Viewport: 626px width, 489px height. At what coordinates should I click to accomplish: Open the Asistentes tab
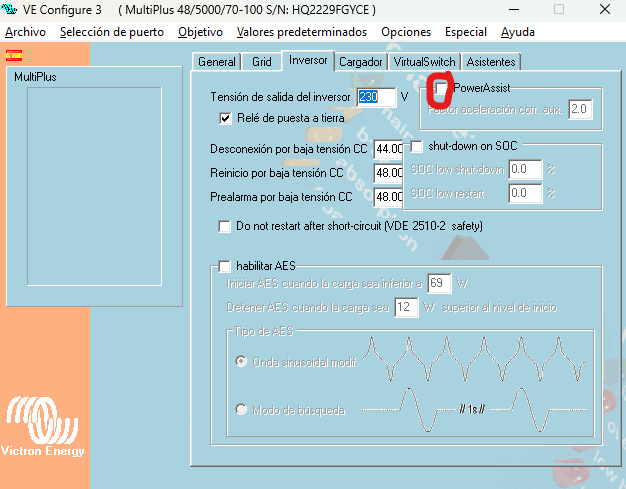pyautogui.click(x=491, y=62)
